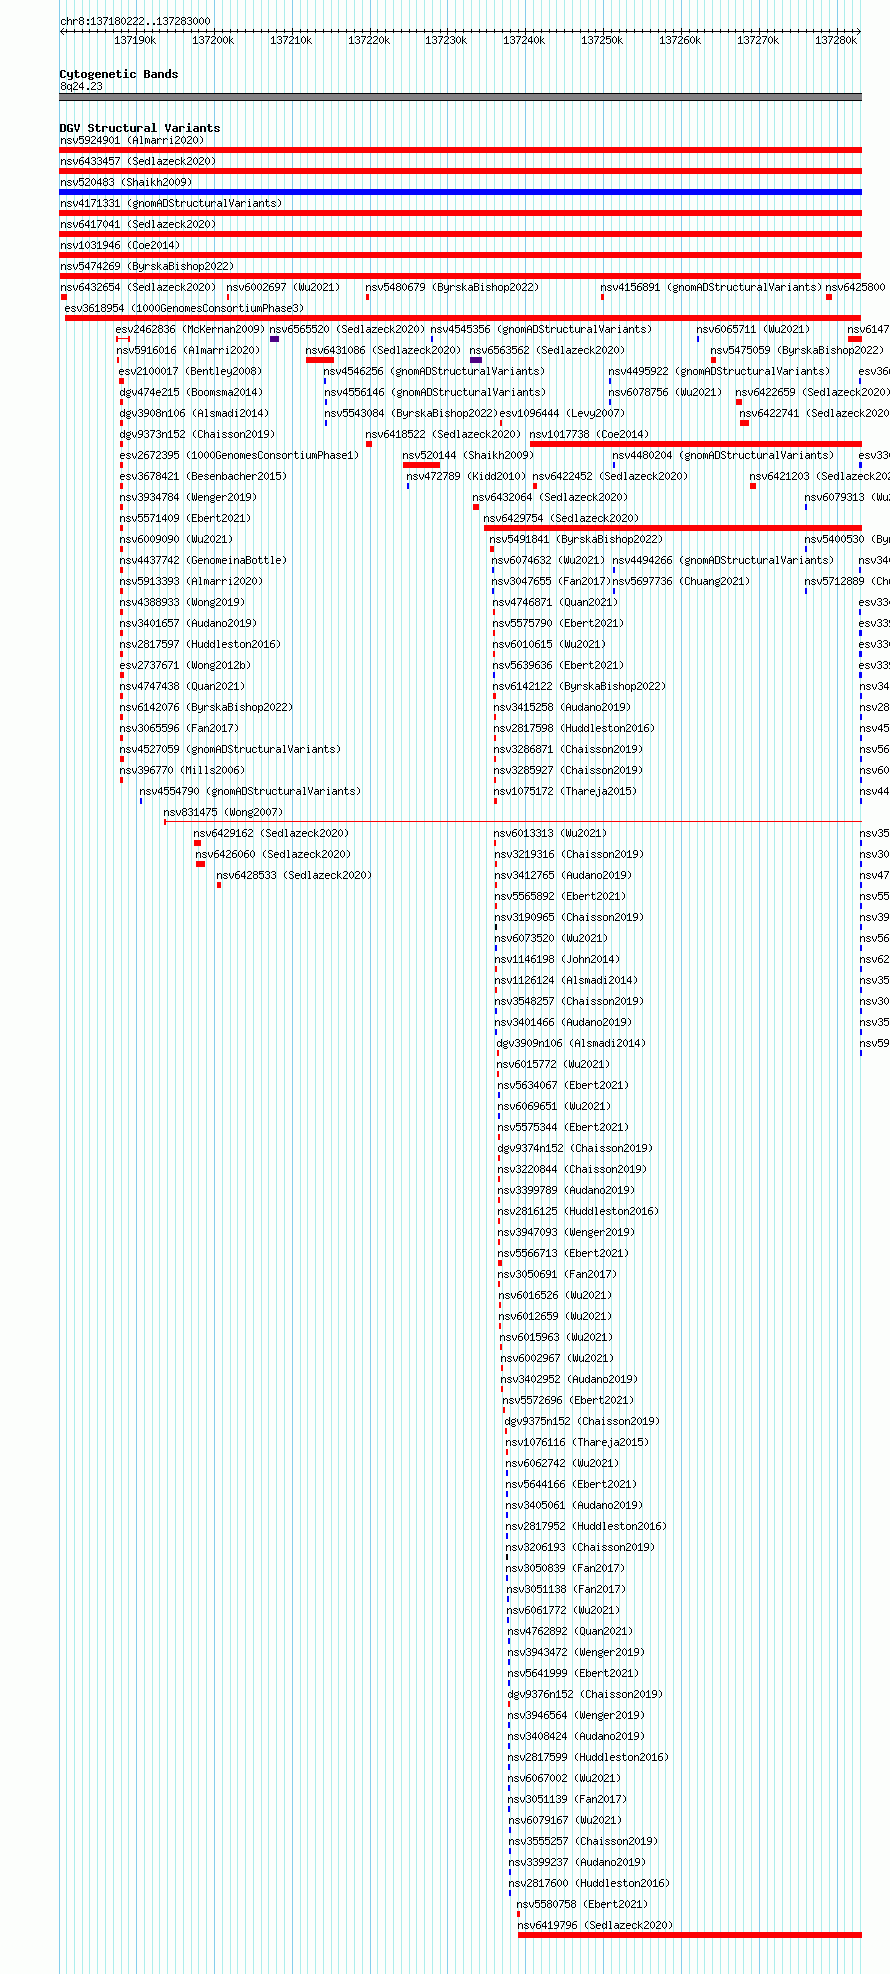
Task: Click the 137270k ruler tick label
Action: tap(757, 40)
